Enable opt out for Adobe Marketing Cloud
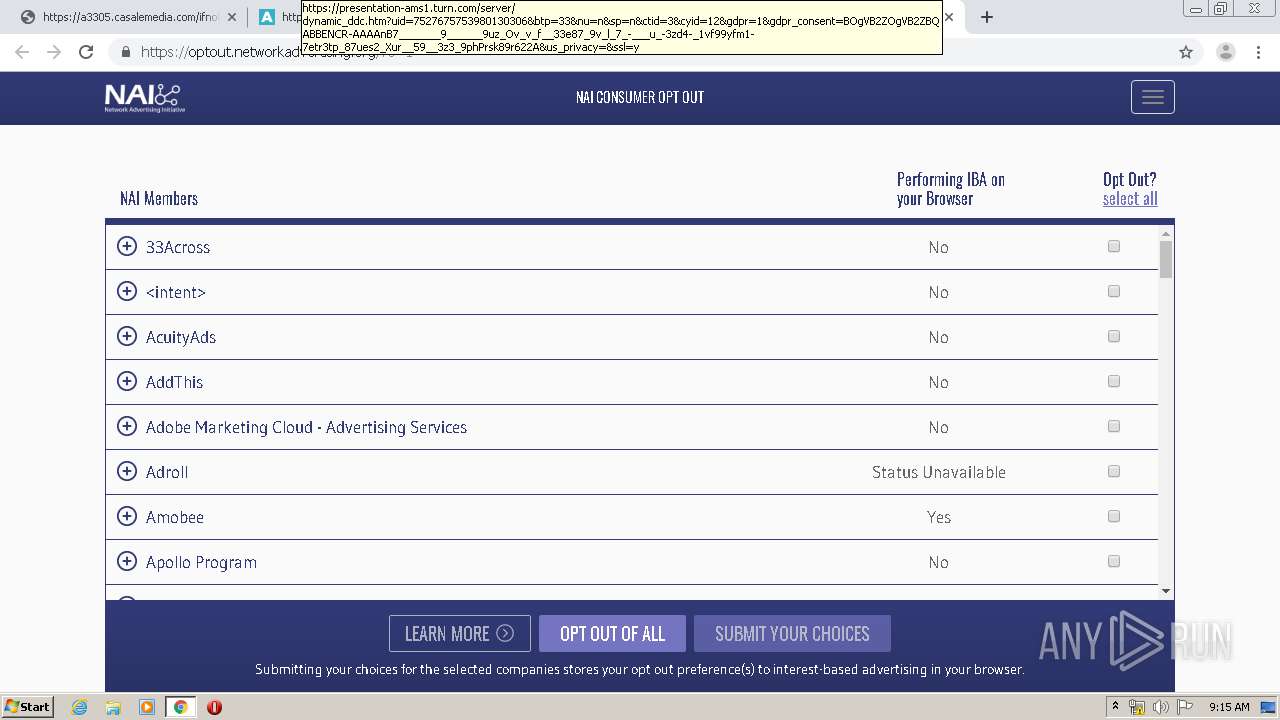This screenshot has height=720, width=1280. click(1114, 426)
